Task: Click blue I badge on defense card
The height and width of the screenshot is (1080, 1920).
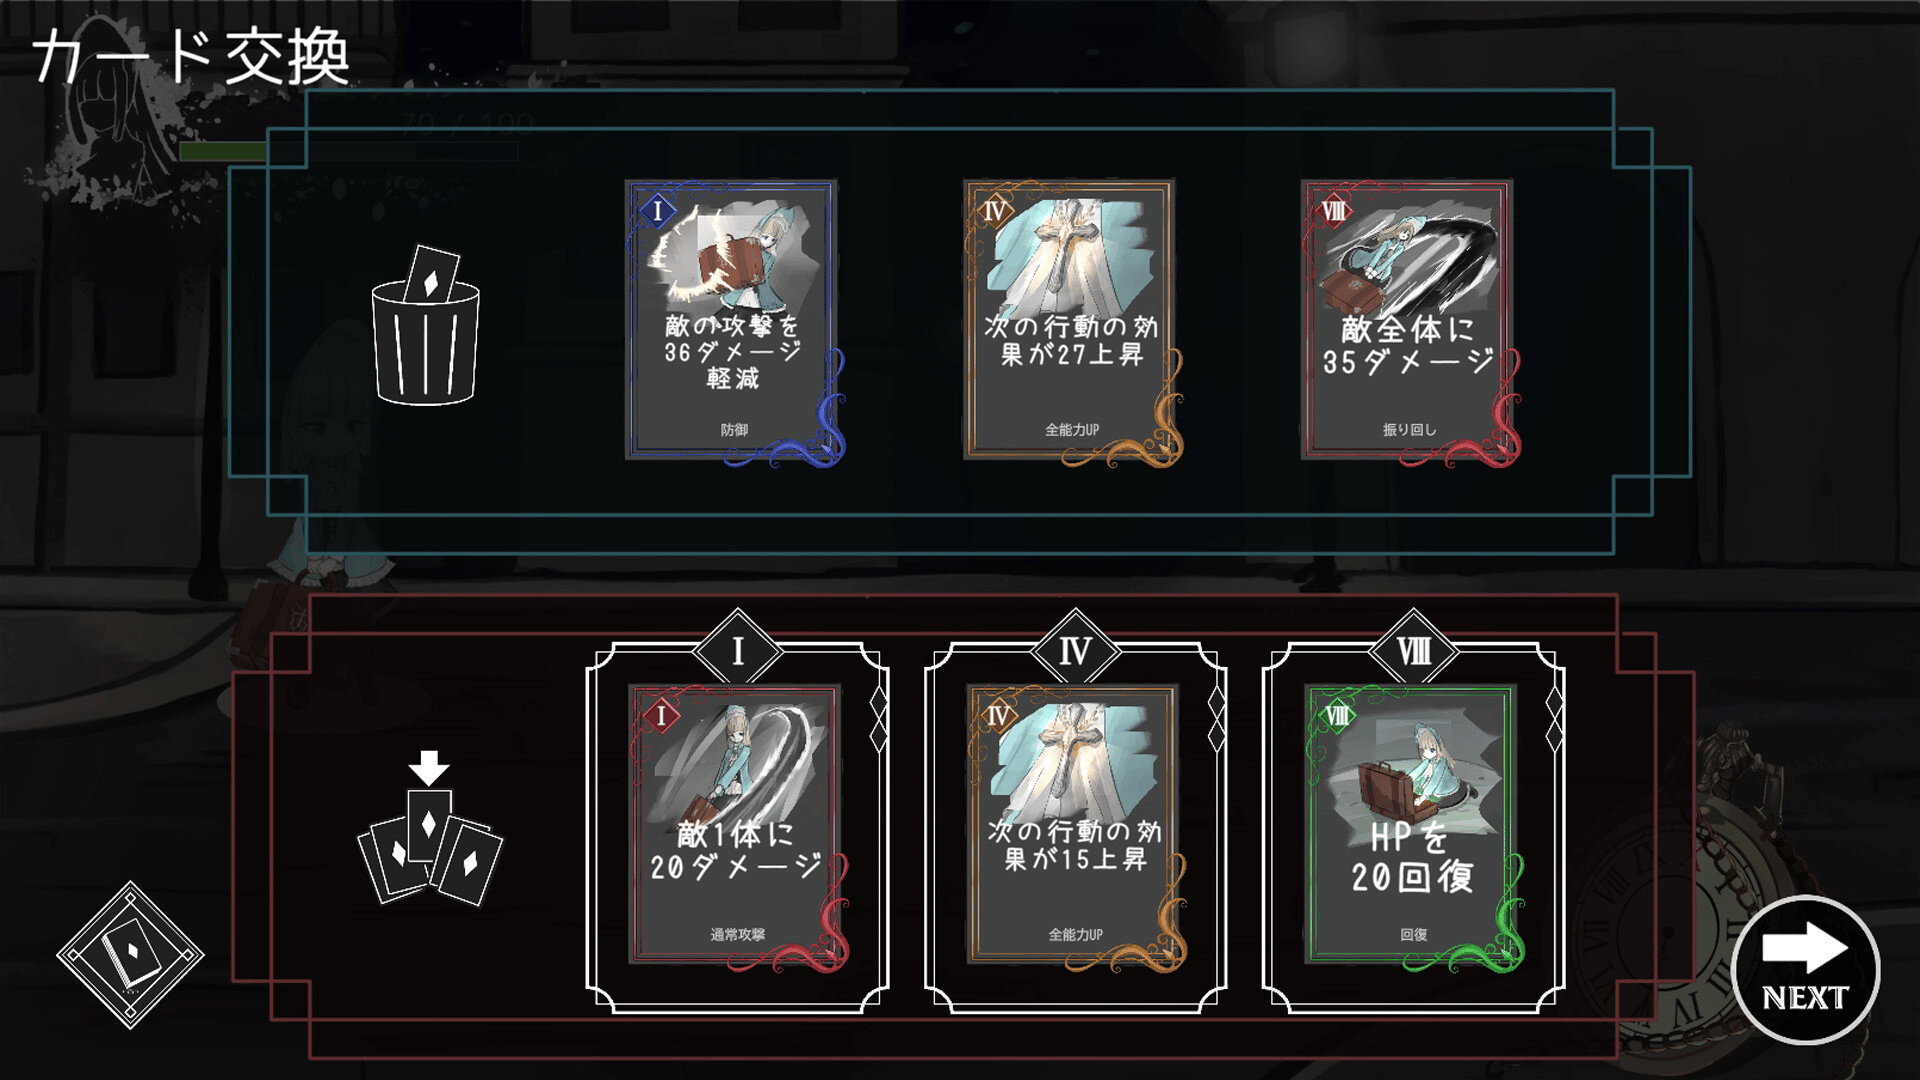Action: 657,211
